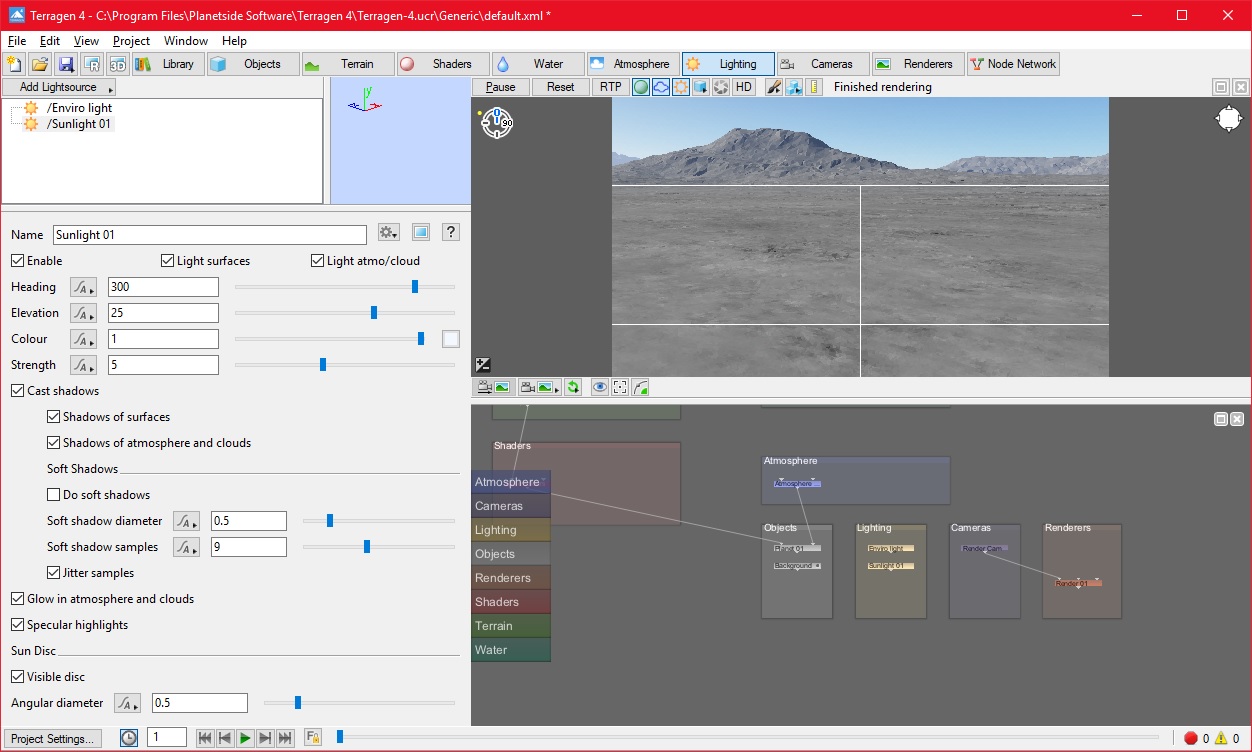Pause the render preview

click(500, 87)
